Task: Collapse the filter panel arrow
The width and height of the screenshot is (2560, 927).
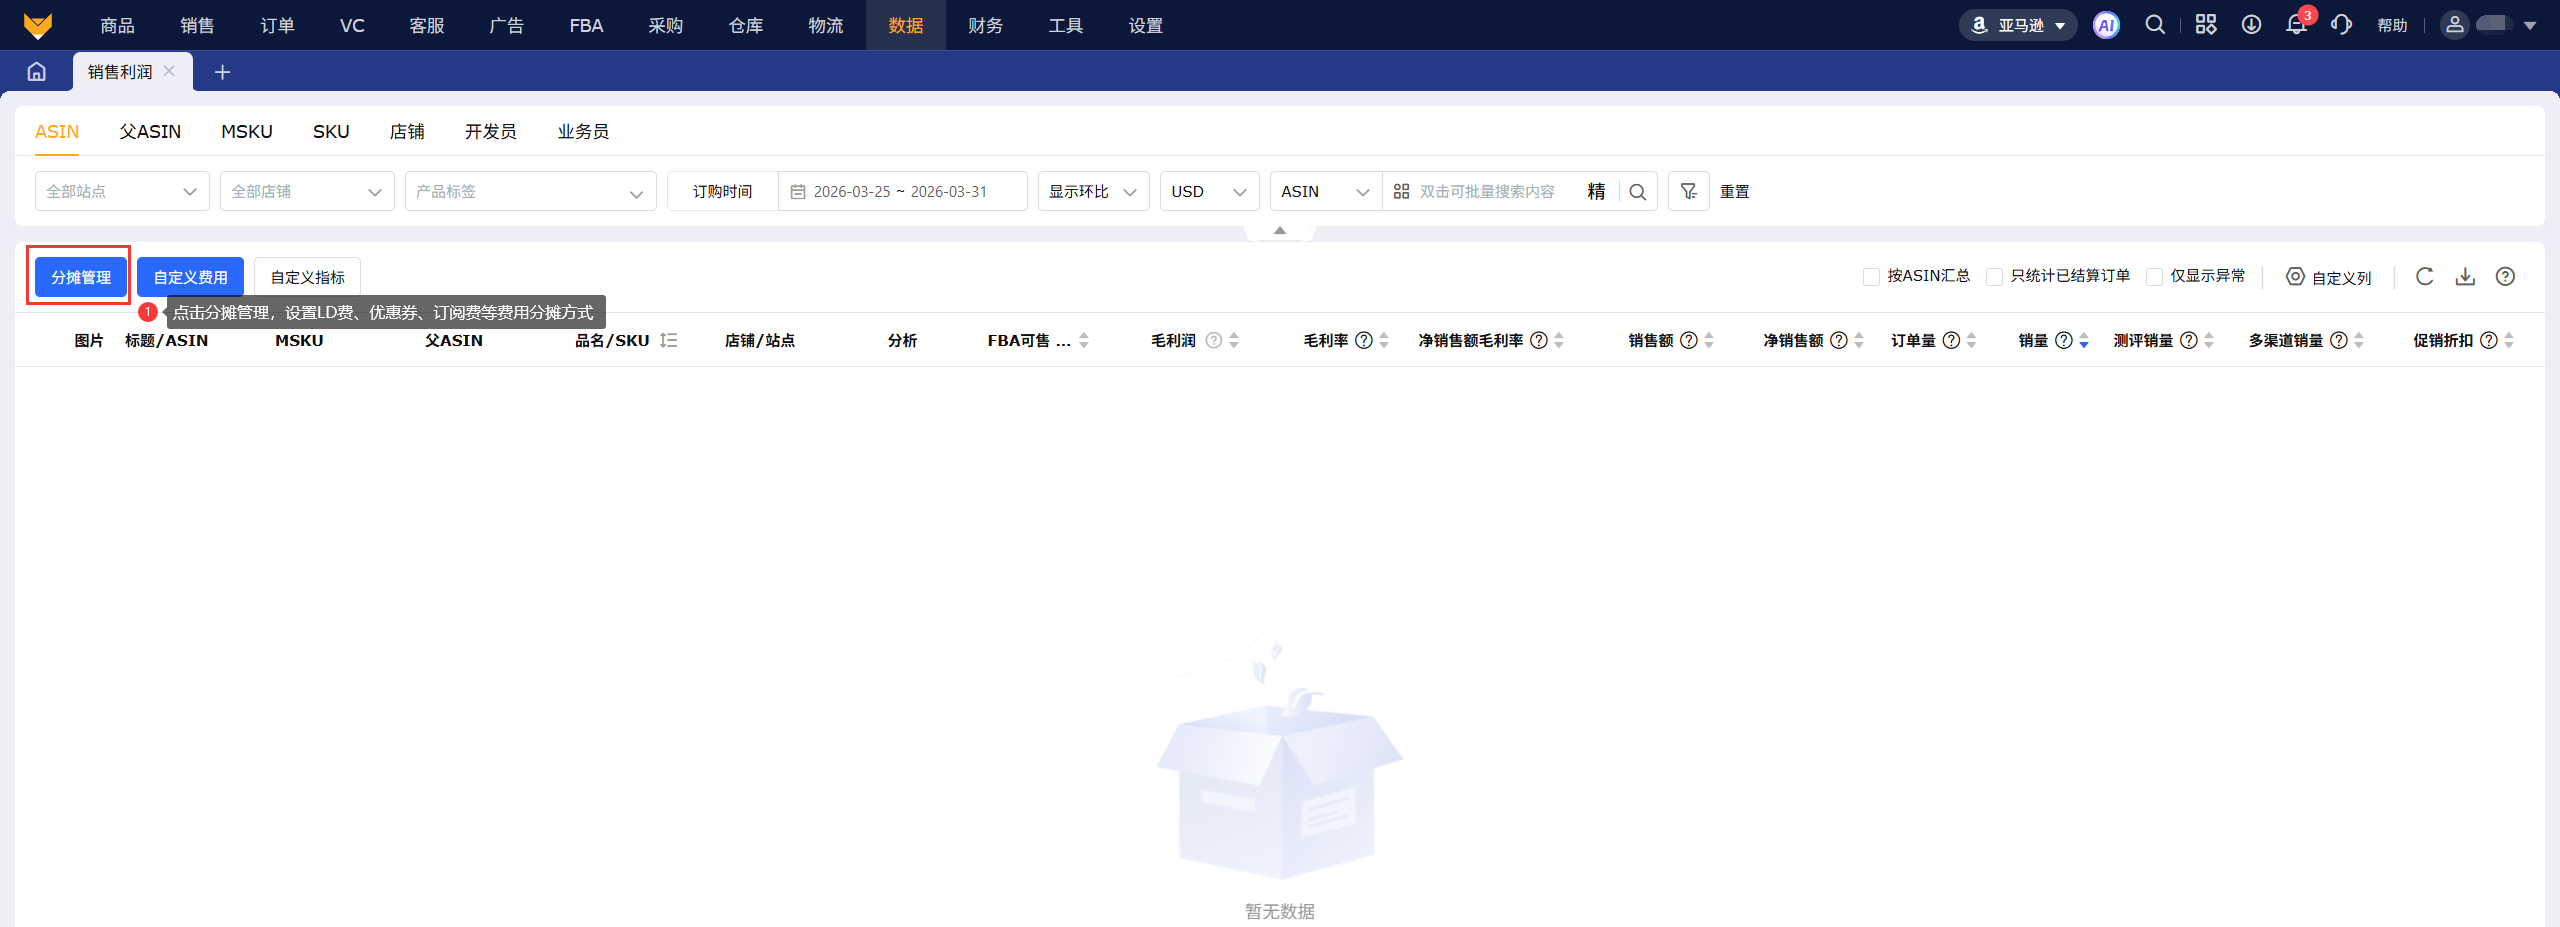Action: 1279,231
